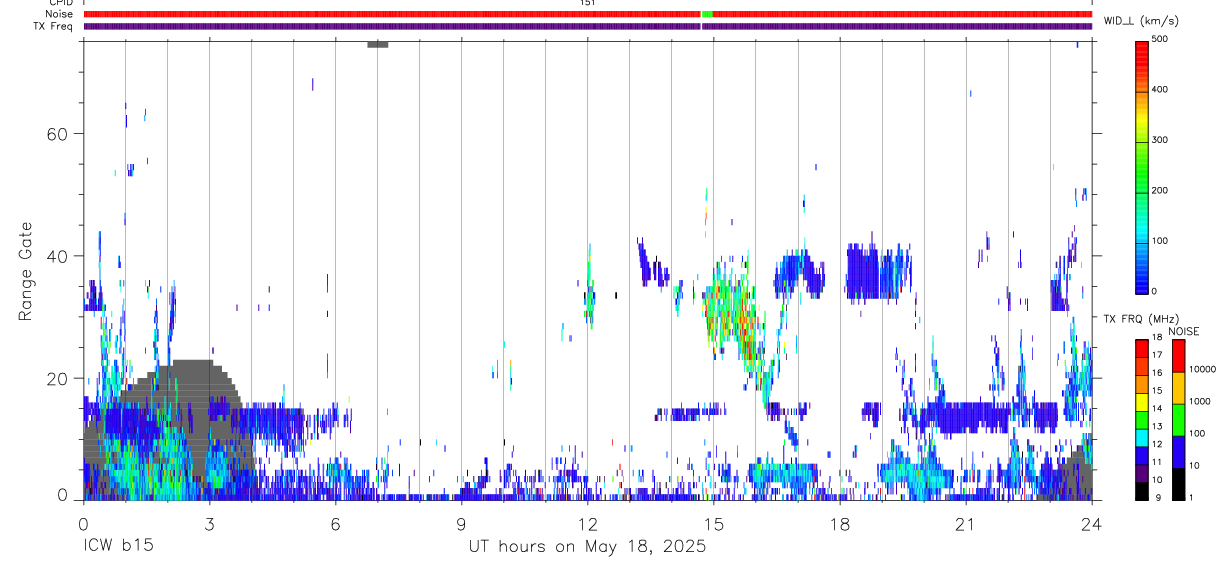
Task: Click the 'ICW b15' radar label
Action: [118, 546]
